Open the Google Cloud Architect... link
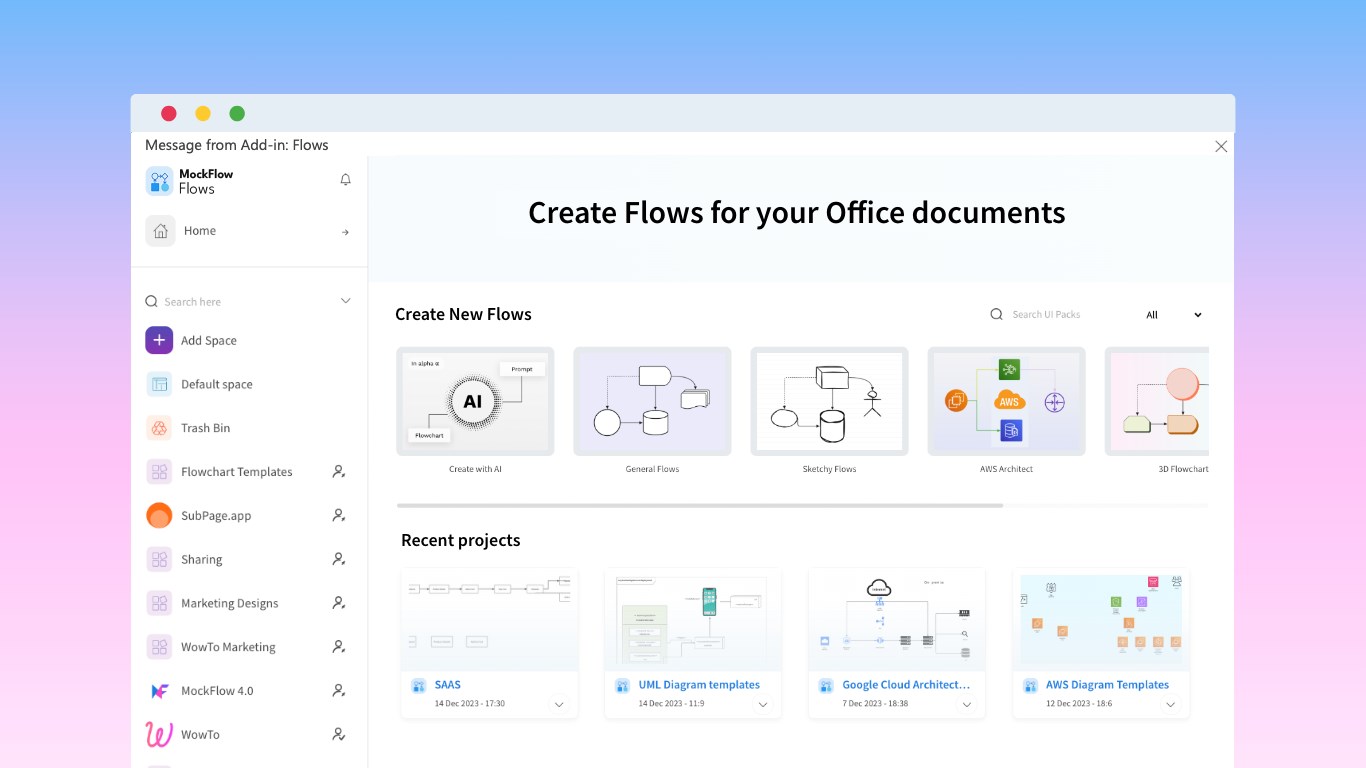Image resolution: width=1366 pixels, height=768 pixels. (x=907, y=685)
